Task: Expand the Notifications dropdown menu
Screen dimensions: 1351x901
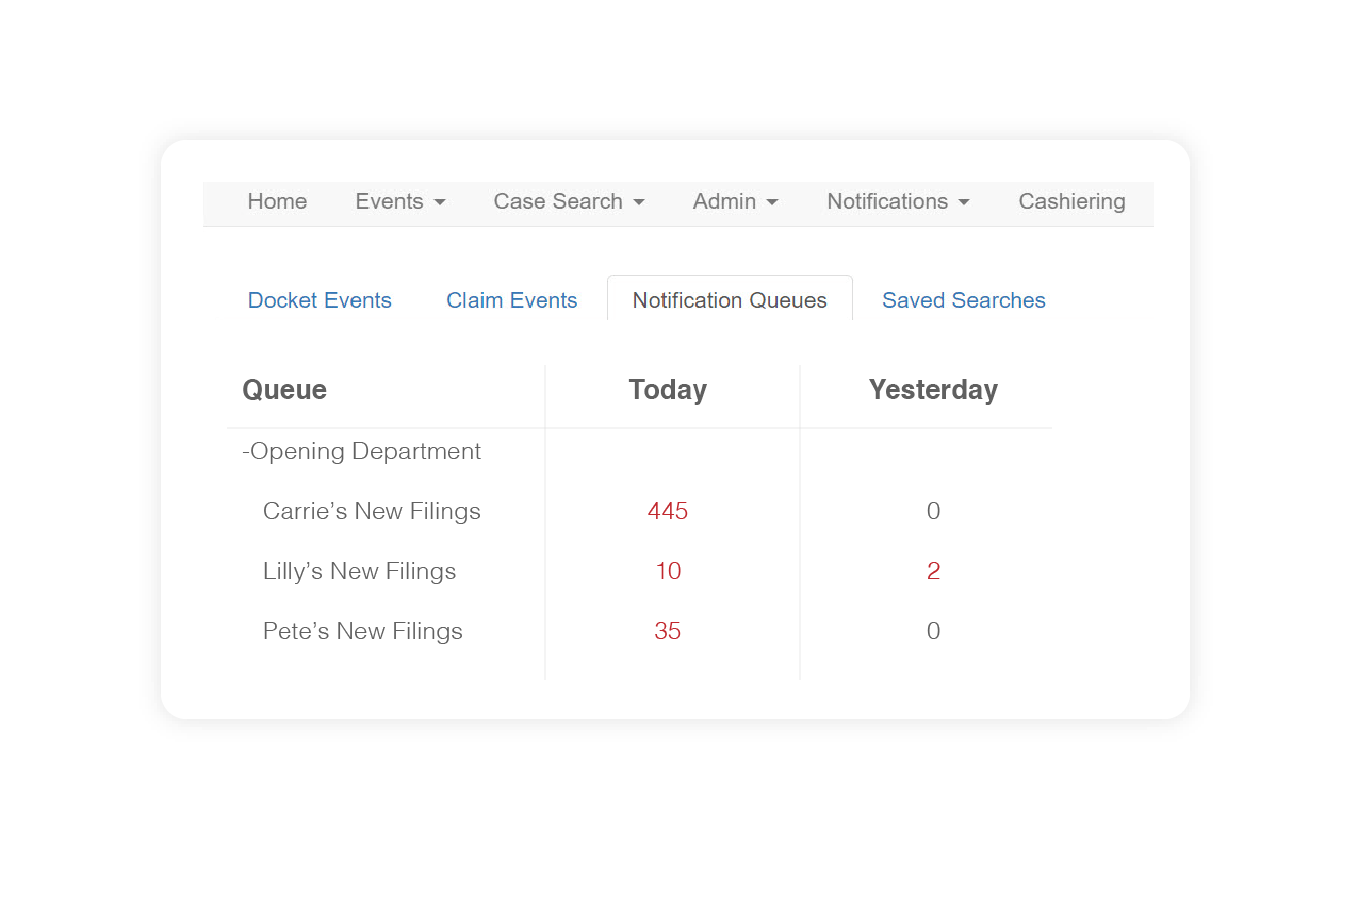Action: (898, 202)
